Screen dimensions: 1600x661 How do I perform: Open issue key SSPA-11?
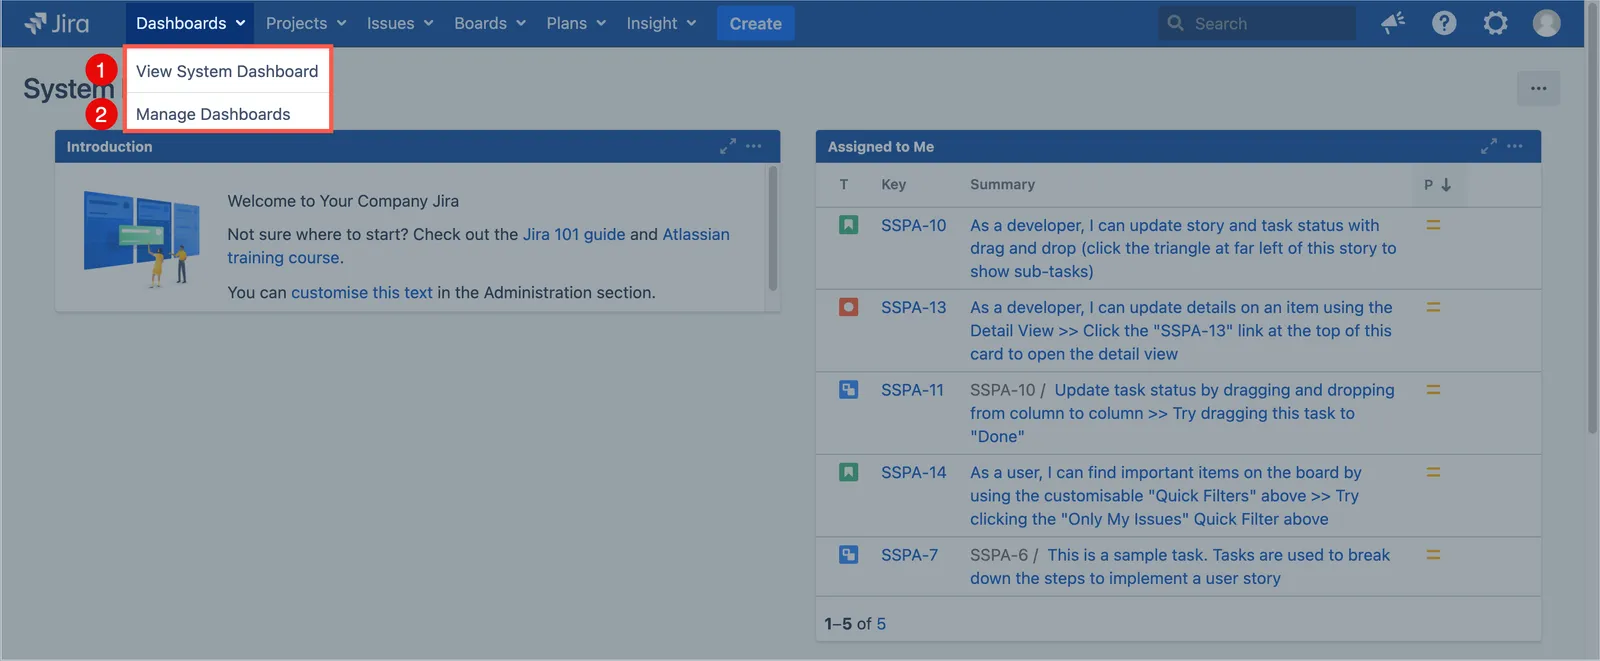912,390
